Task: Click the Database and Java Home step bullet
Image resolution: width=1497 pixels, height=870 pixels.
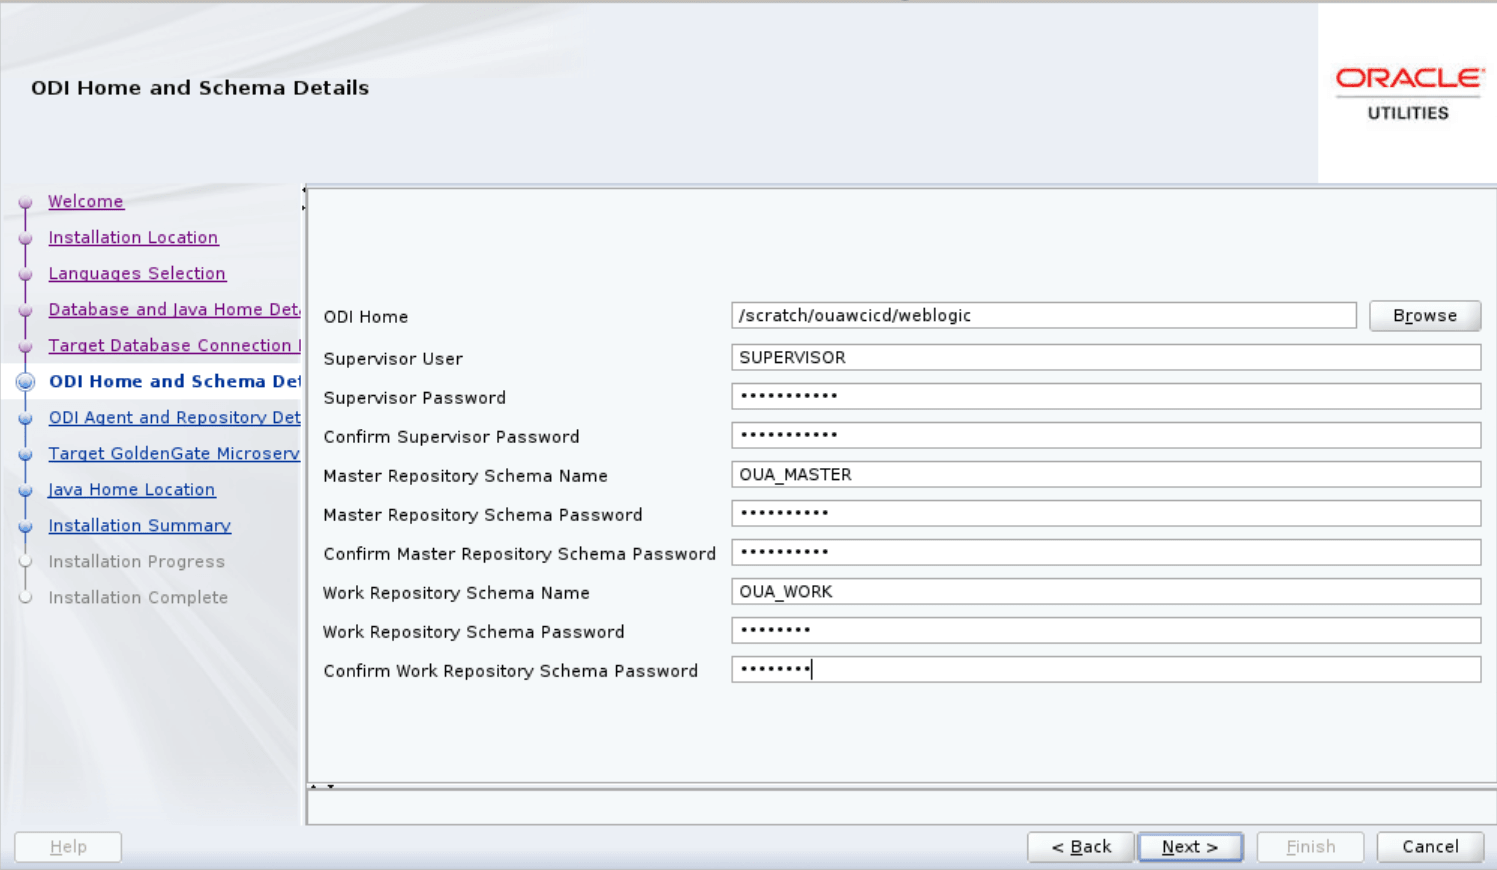Action: coord(26,310)
